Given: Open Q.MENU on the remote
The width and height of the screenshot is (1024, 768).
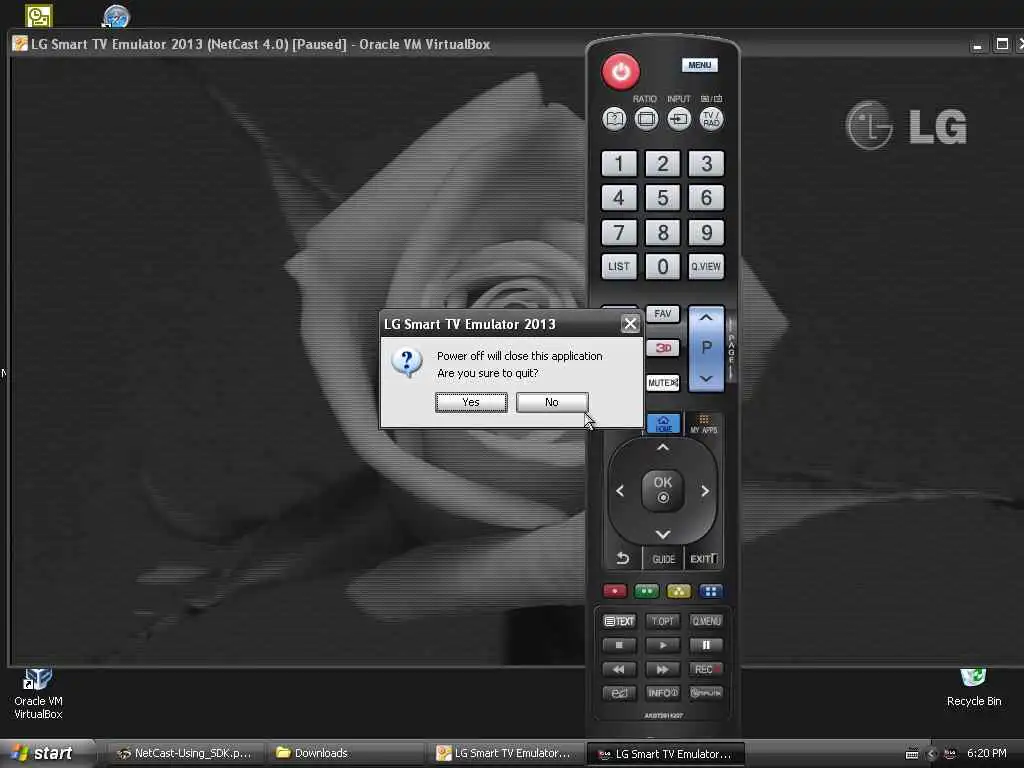Looking at the screenshot, I should pos(706,621).
